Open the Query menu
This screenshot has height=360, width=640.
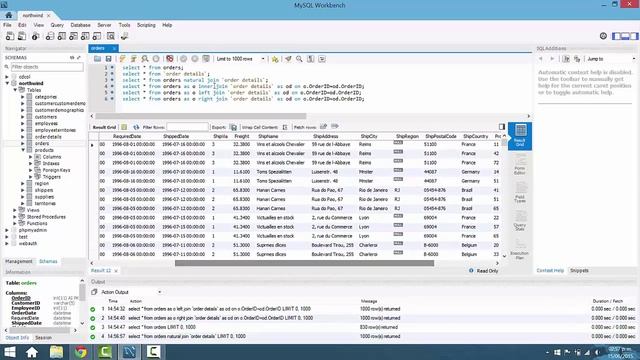(57, 25)
